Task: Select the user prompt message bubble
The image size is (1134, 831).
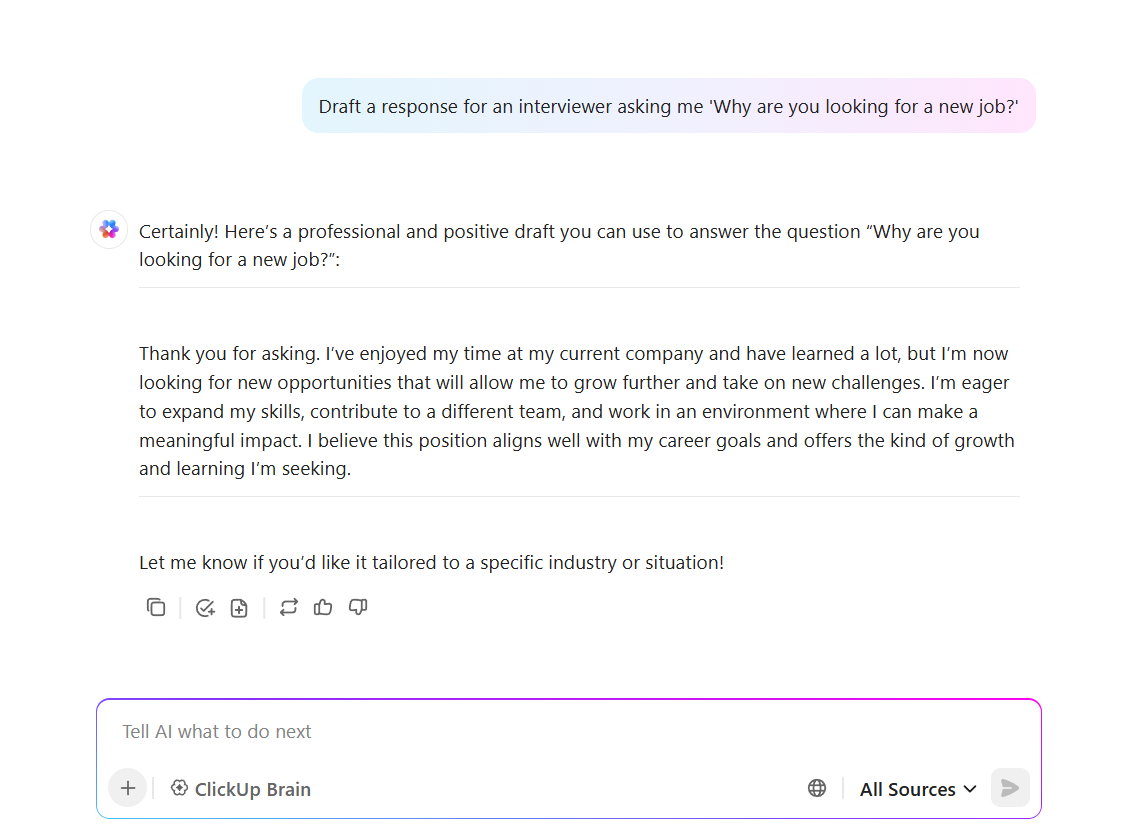Action: click(x=668, y=106)
